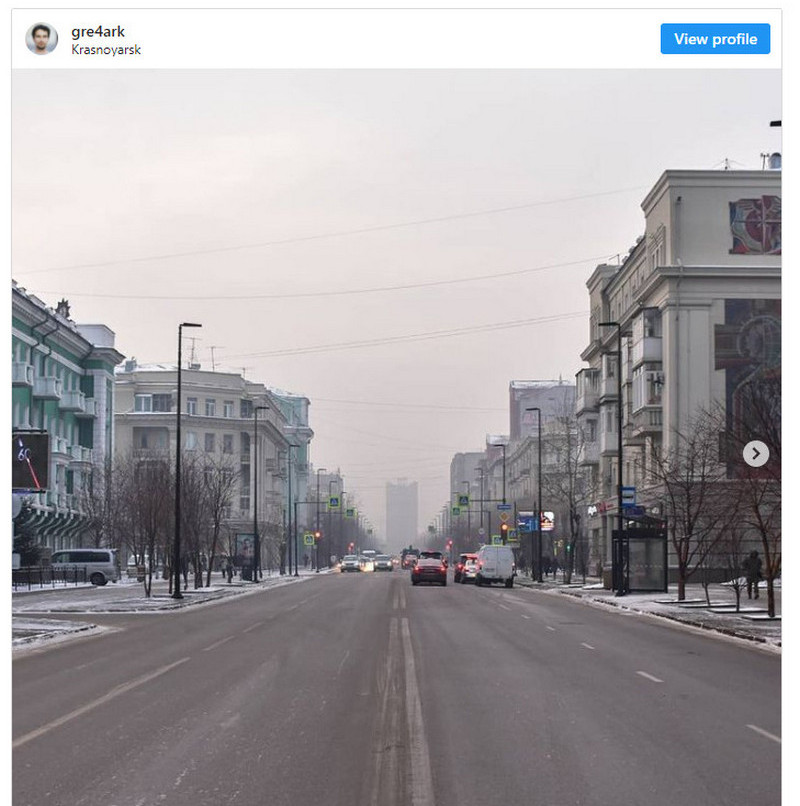Open the Krasnoyarsk location link
Image resolution: width=800 pixels, height=806 pixels.
pos(105,50)
